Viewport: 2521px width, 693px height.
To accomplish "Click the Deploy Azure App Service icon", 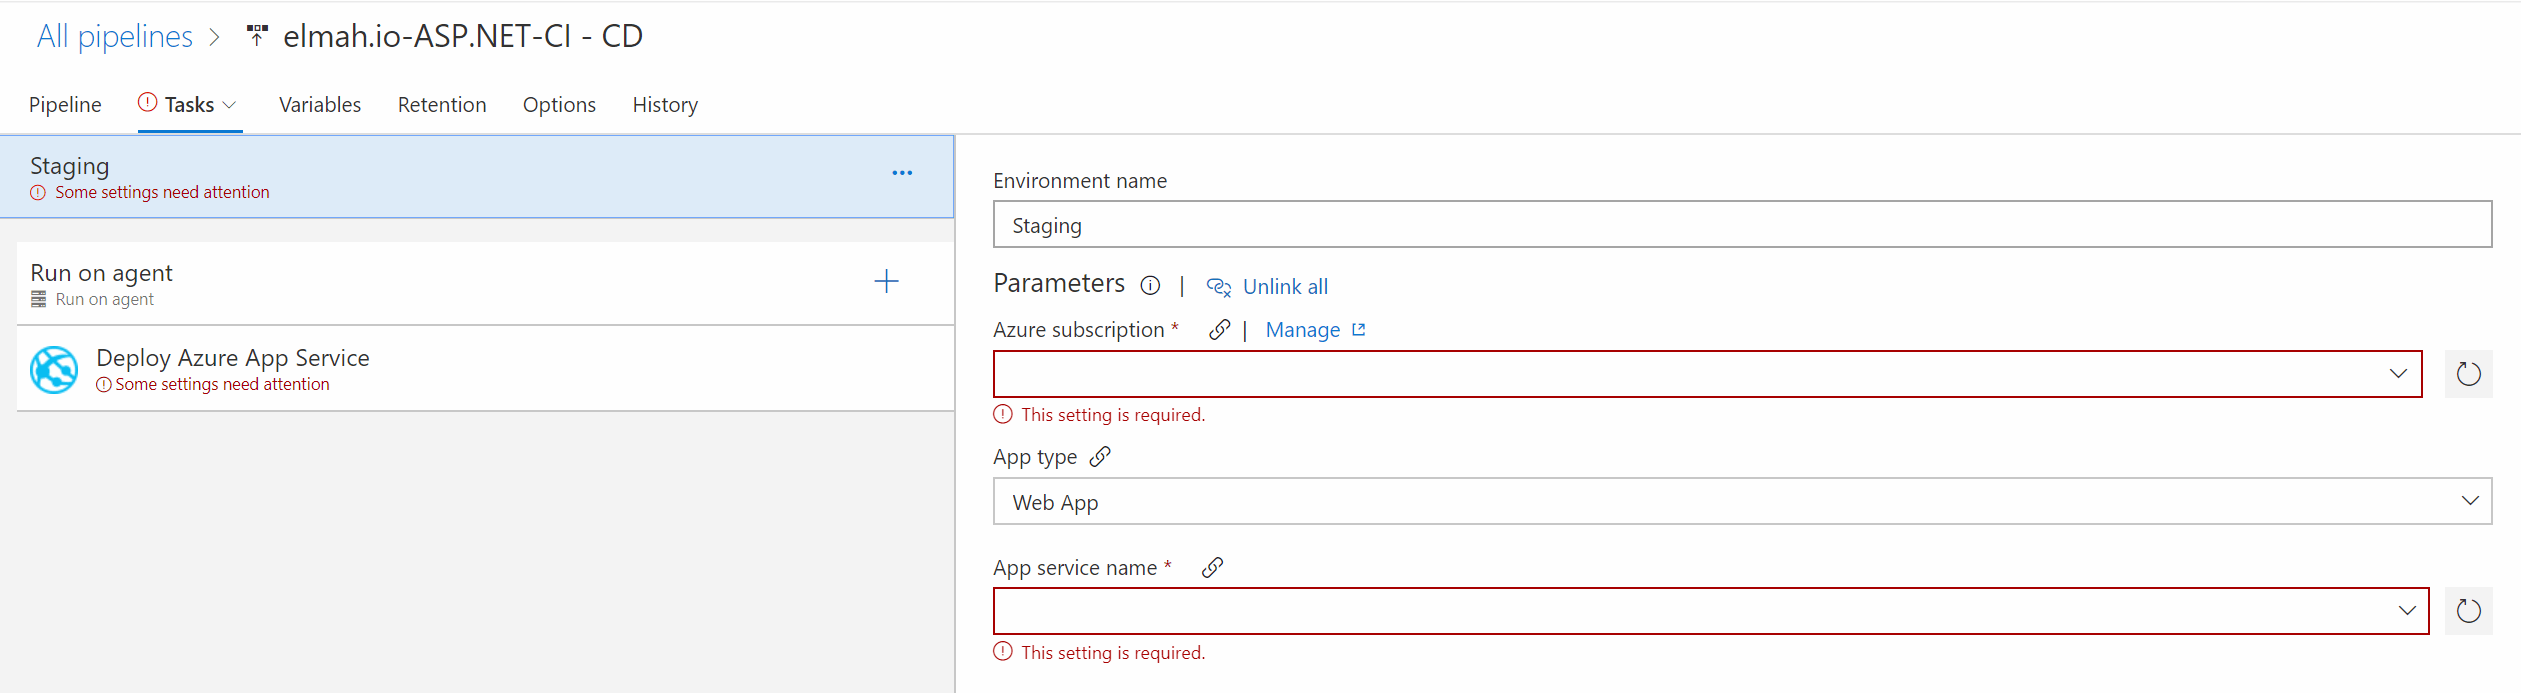I will click(x=54, y=370).
